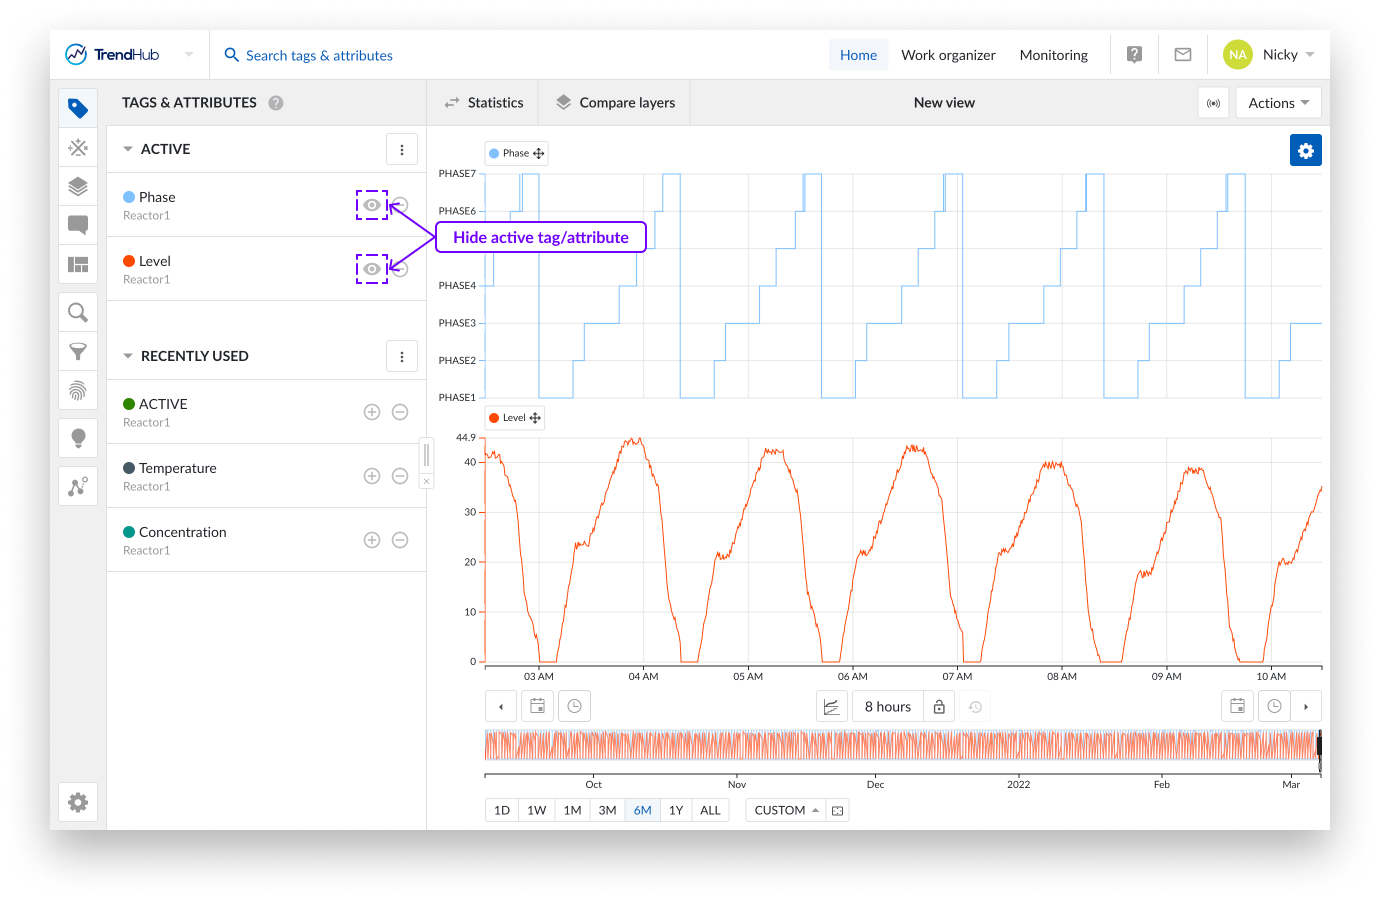Open the CUSTOM period dropdown
The height and width of the screenshot is (900, 1380).
(x=786, y=810)
